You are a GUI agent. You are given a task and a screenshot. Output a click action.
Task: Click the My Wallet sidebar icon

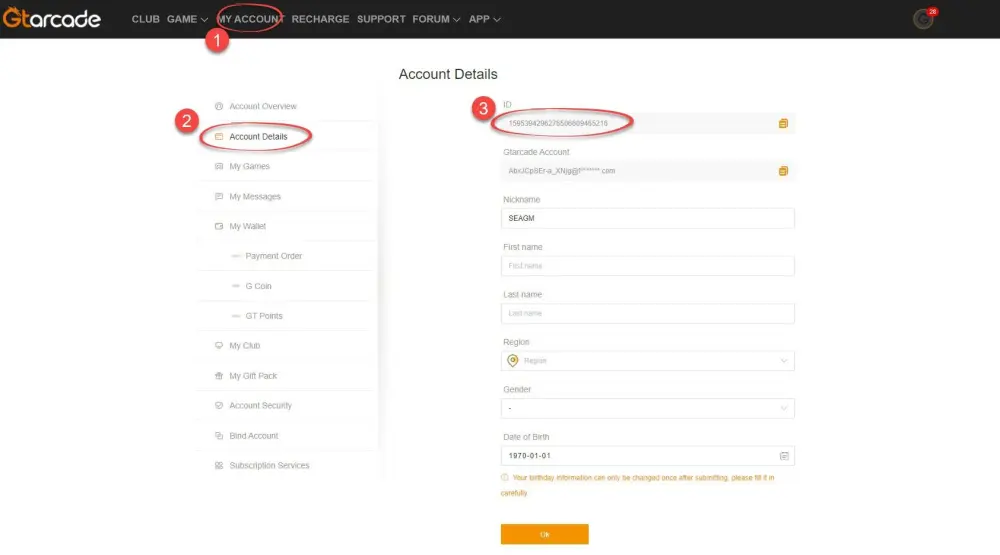tap(219, 226)
